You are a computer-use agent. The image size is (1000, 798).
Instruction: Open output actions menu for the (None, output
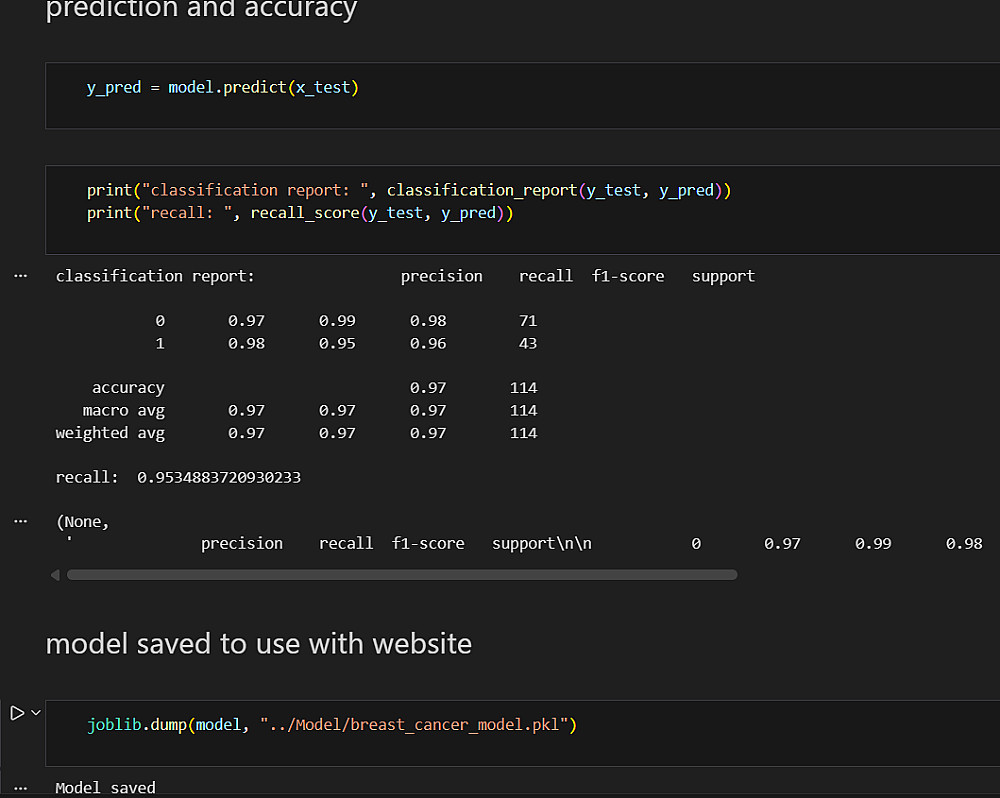pyautogui.click(x=20, y=521)
